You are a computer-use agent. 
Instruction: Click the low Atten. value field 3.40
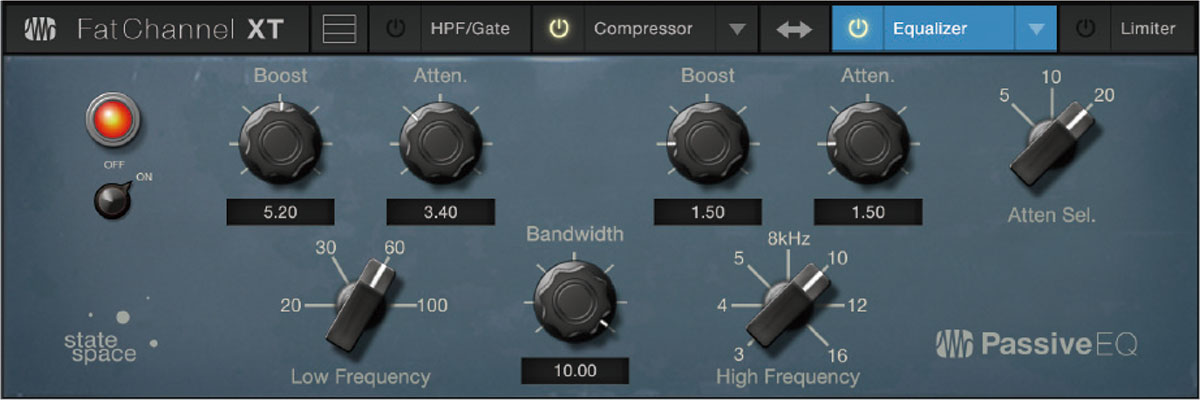(x=440, y=211)
